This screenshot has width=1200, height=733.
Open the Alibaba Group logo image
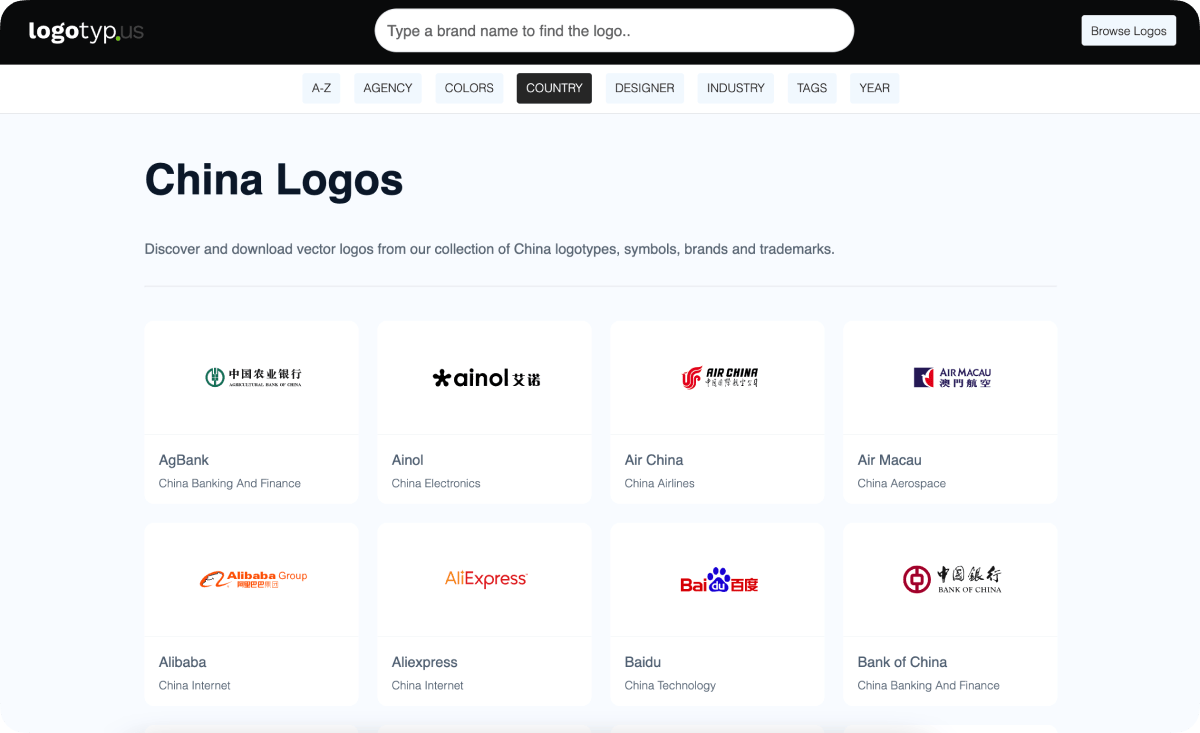coord(253,579)
